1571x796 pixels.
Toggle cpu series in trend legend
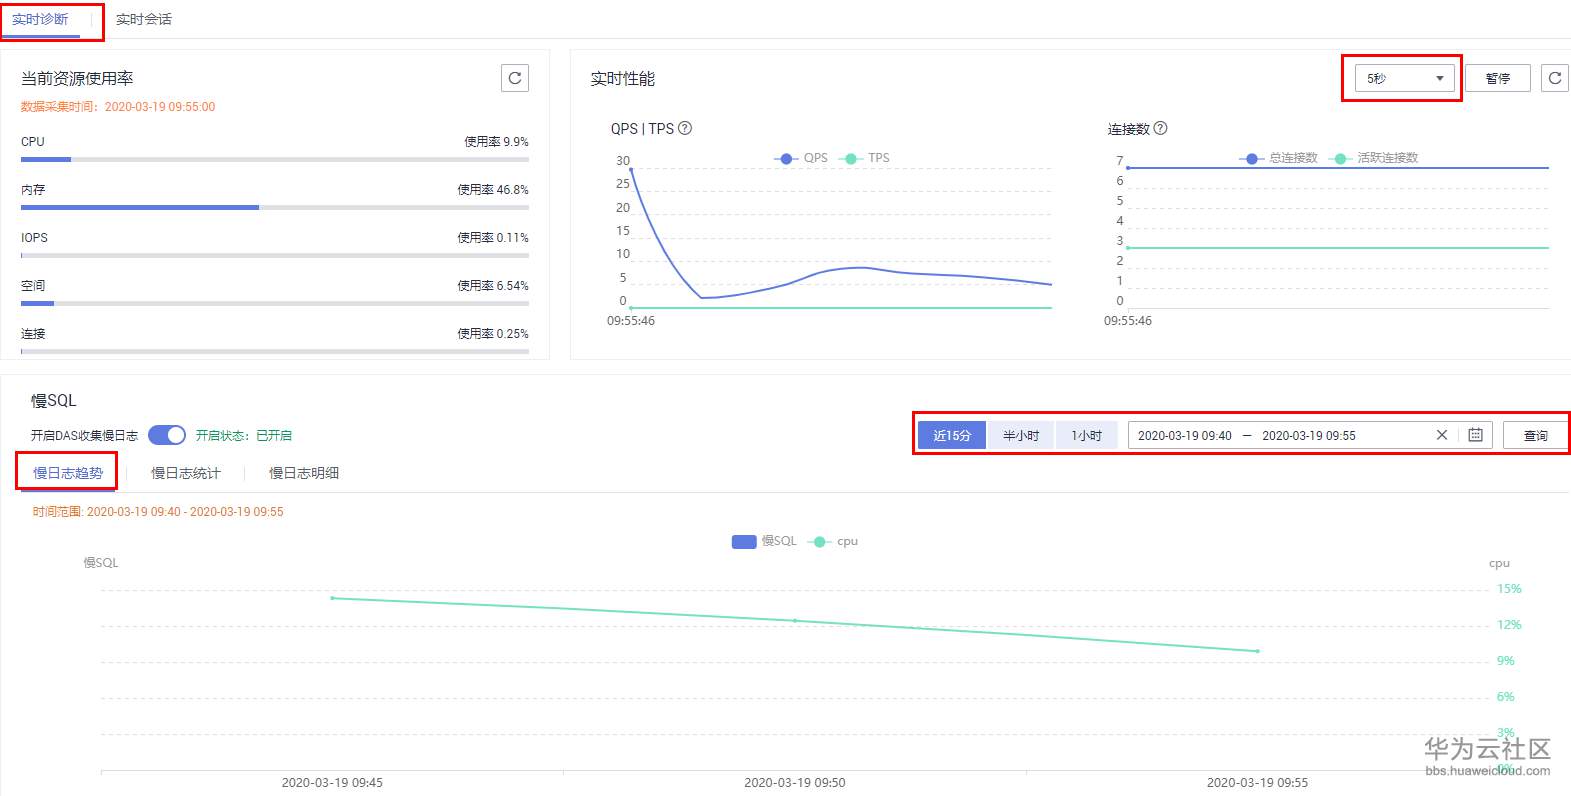pos(834,541)
